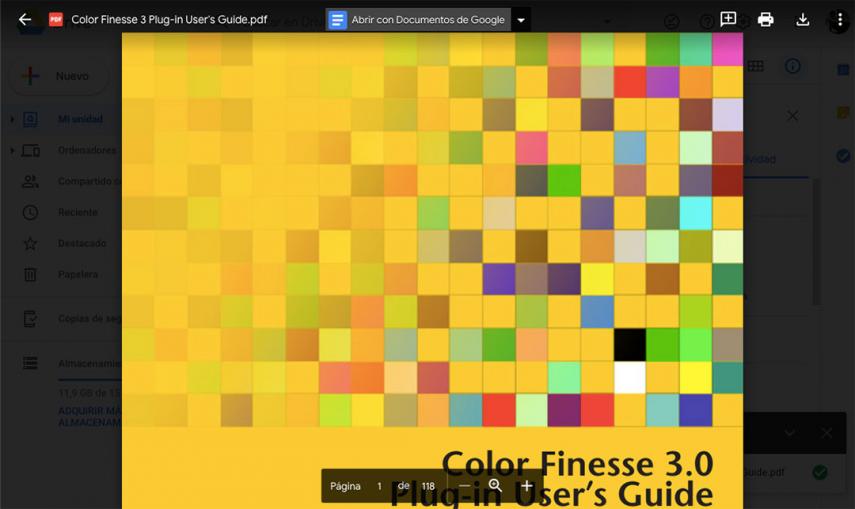Open with Google Docs button
This screenshot has width=855, height=509.
click(418, 20)
